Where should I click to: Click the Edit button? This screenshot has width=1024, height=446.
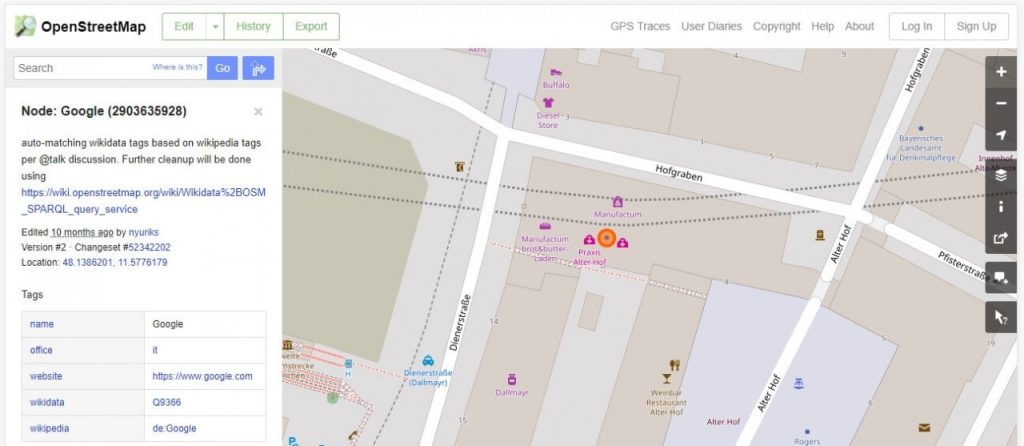pyautogui.click(x=184, y=26)
